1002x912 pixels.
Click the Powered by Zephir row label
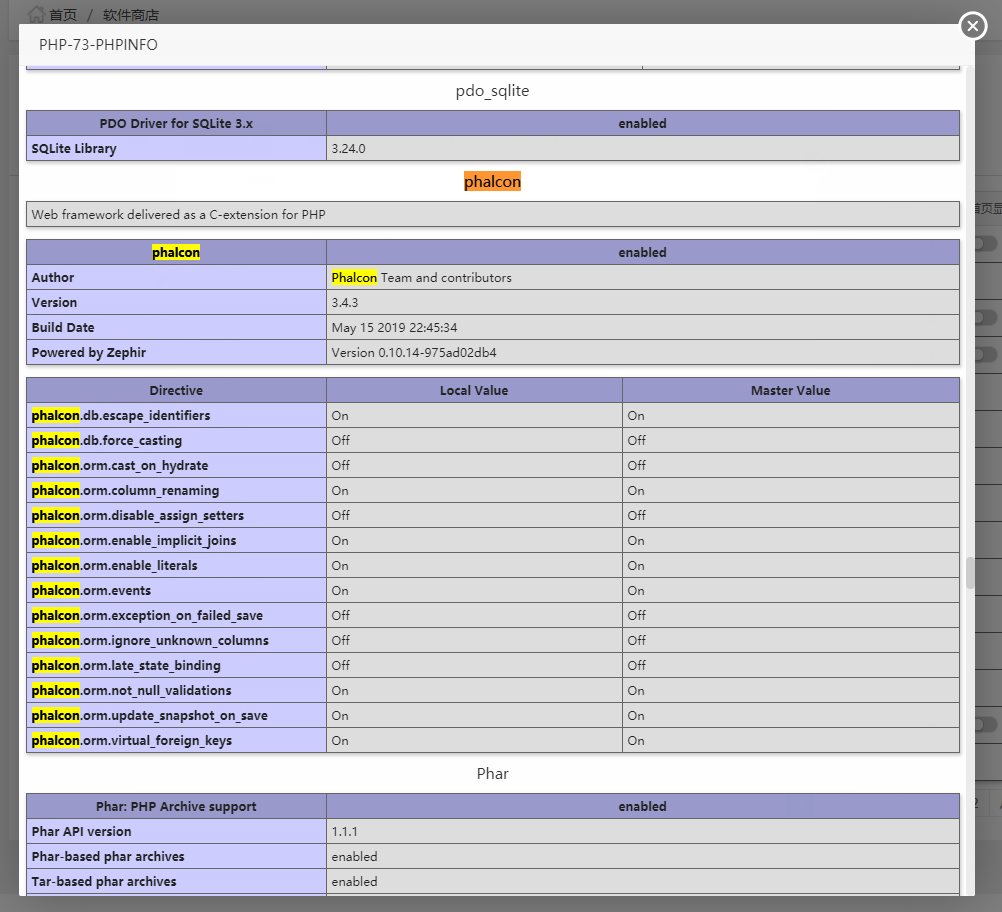(x=89, y=352)
